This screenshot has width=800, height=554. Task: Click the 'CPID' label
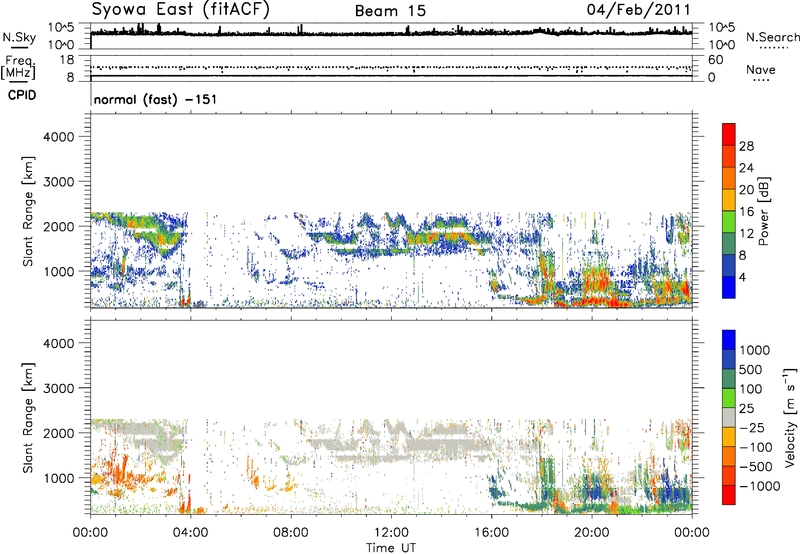coord(22,95)
